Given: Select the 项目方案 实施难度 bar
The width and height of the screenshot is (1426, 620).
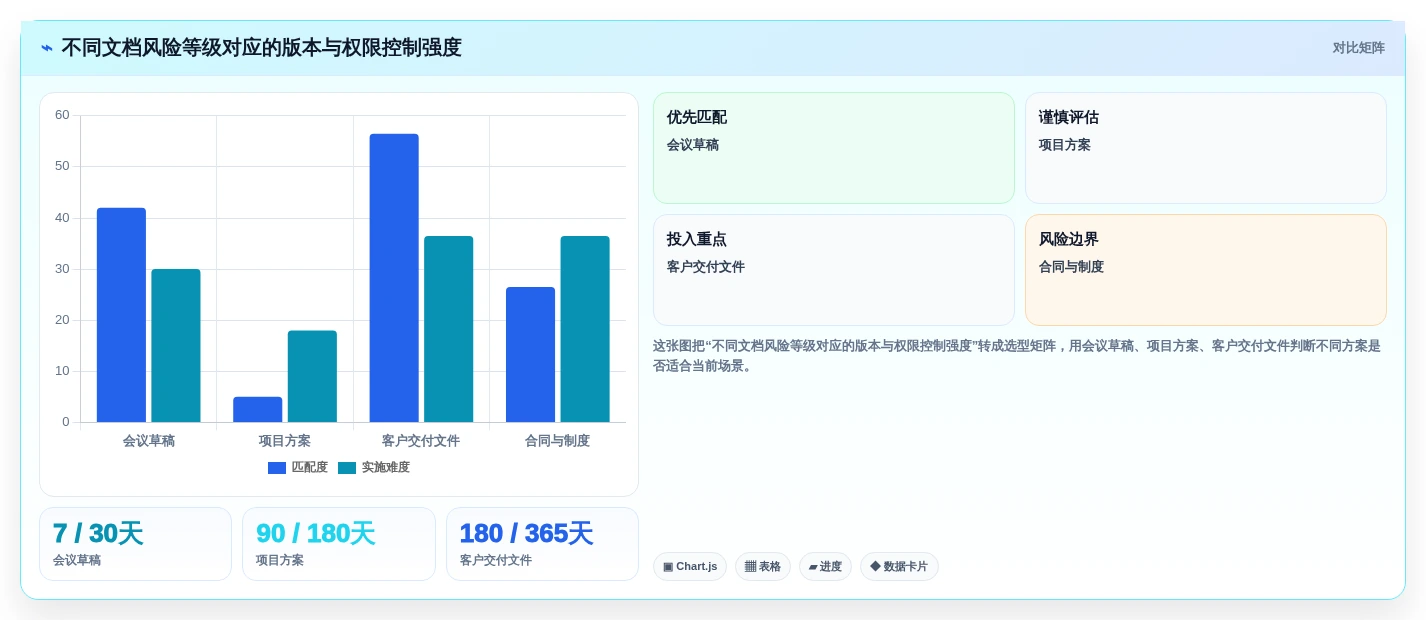Looking at the screenshot, I should (312, 376).
